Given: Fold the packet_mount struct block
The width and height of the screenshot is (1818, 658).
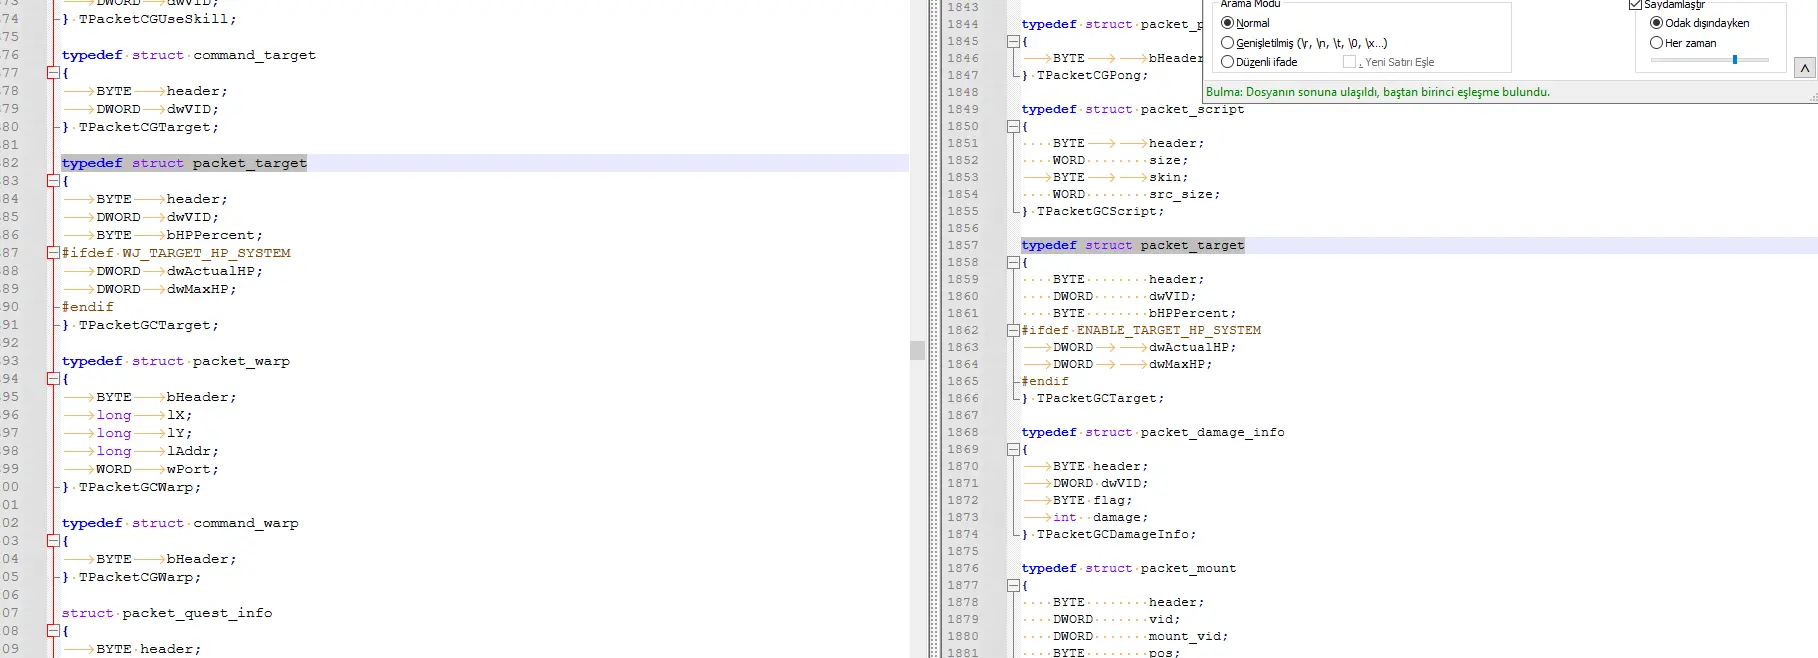Looking at the screenshot, I should [x=1013, y=586].
